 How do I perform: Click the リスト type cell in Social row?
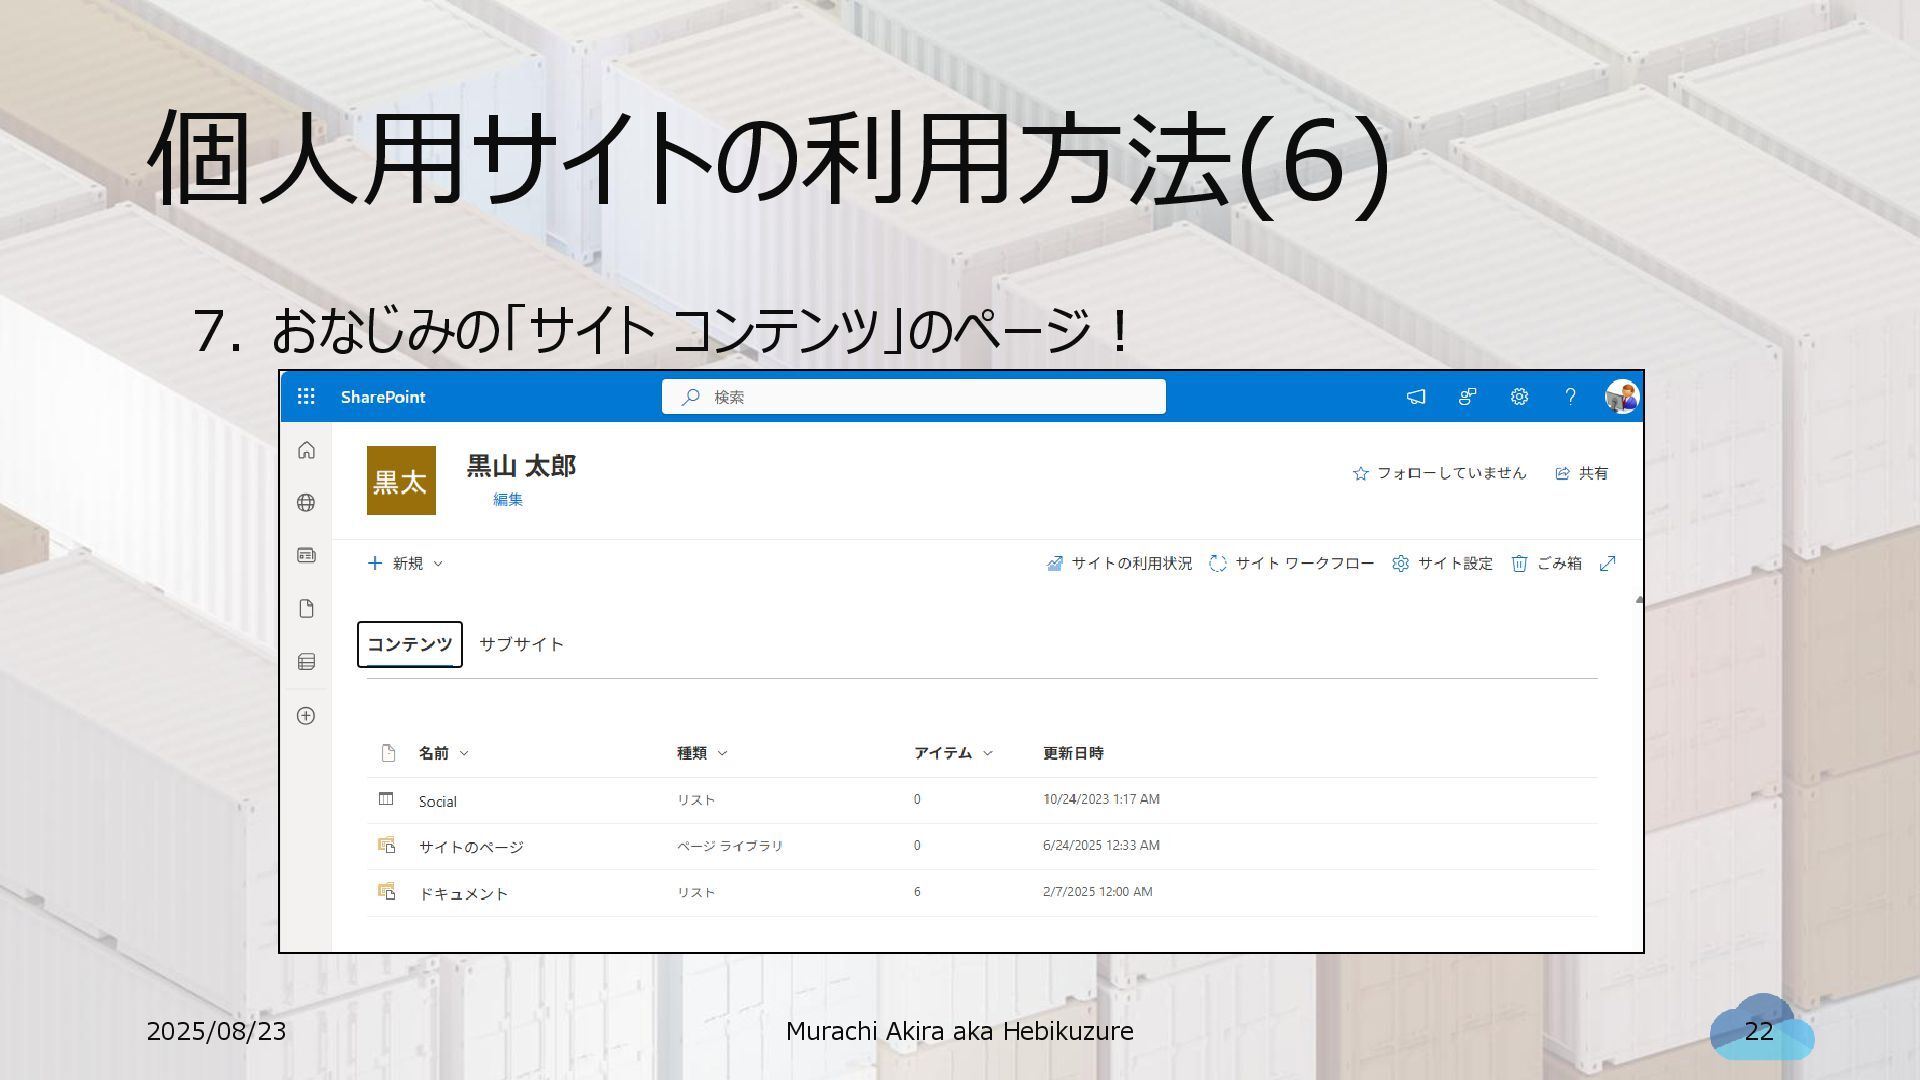coord(696,800)
